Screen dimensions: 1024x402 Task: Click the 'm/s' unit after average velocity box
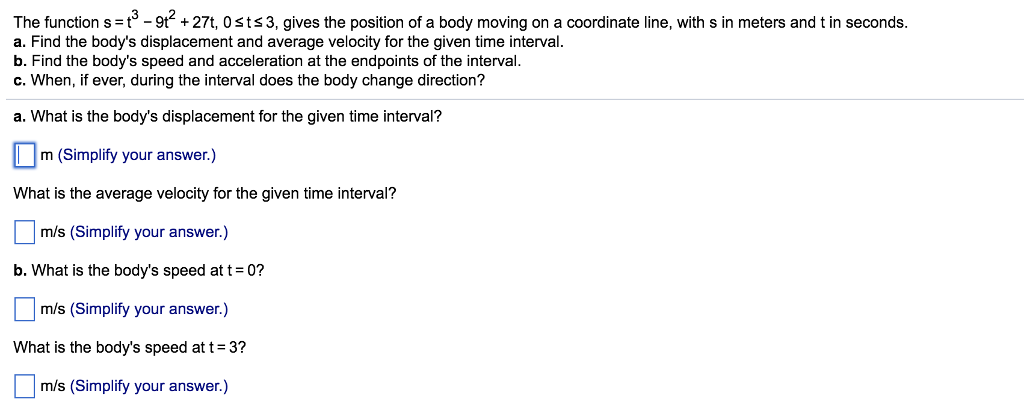[53, 232]
